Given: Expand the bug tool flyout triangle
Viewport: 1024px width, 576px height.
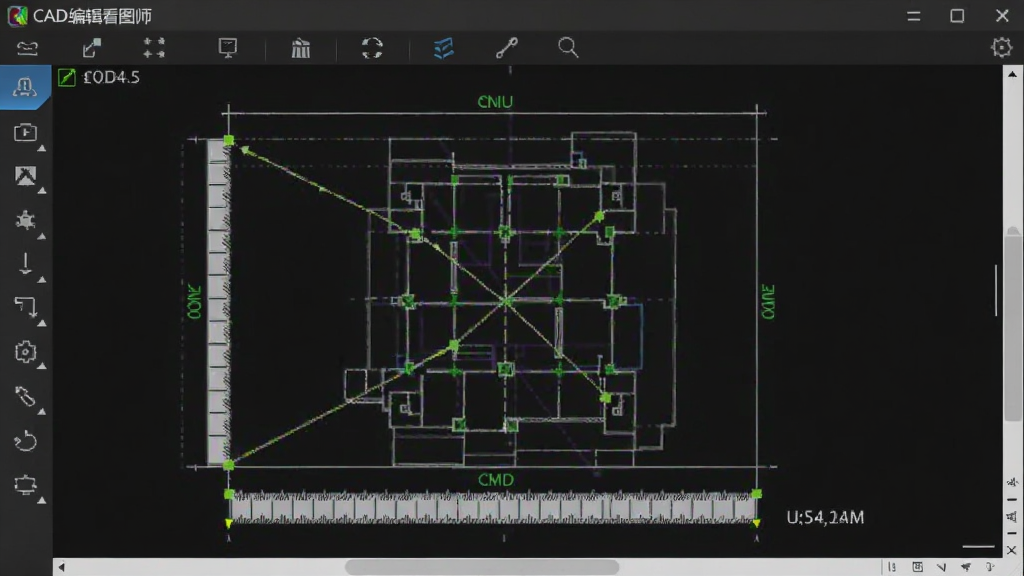Looking at the screenshot, I should (42, 236).
